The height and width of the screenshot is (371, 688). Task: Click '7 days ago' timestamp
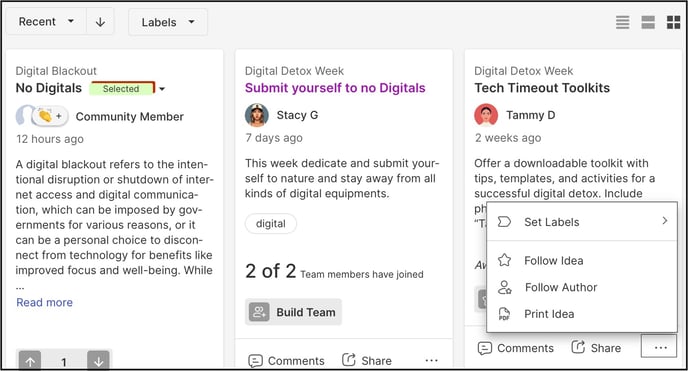pos(274,138)
